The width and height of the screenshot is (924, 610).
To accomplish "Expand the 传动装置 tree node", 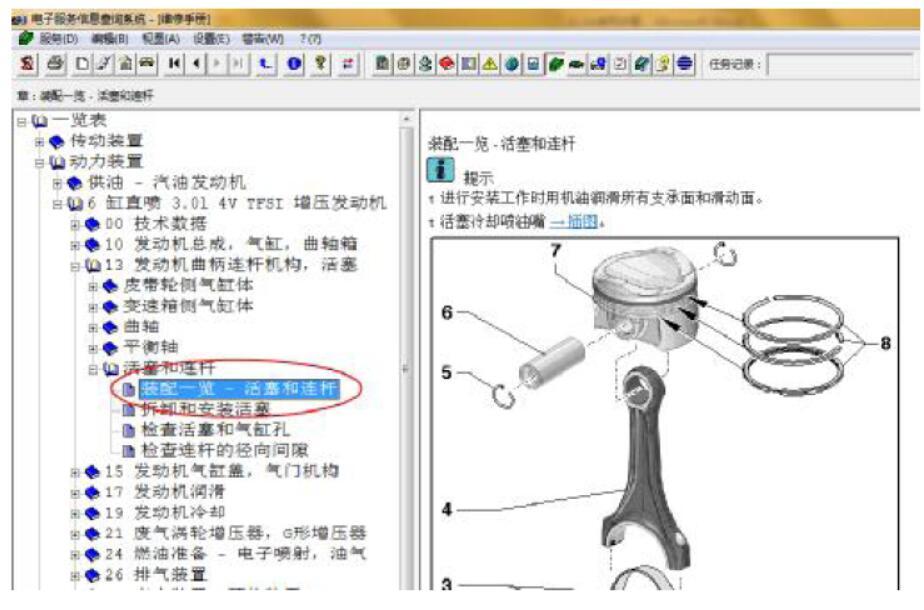I will [x=39, y=141].
